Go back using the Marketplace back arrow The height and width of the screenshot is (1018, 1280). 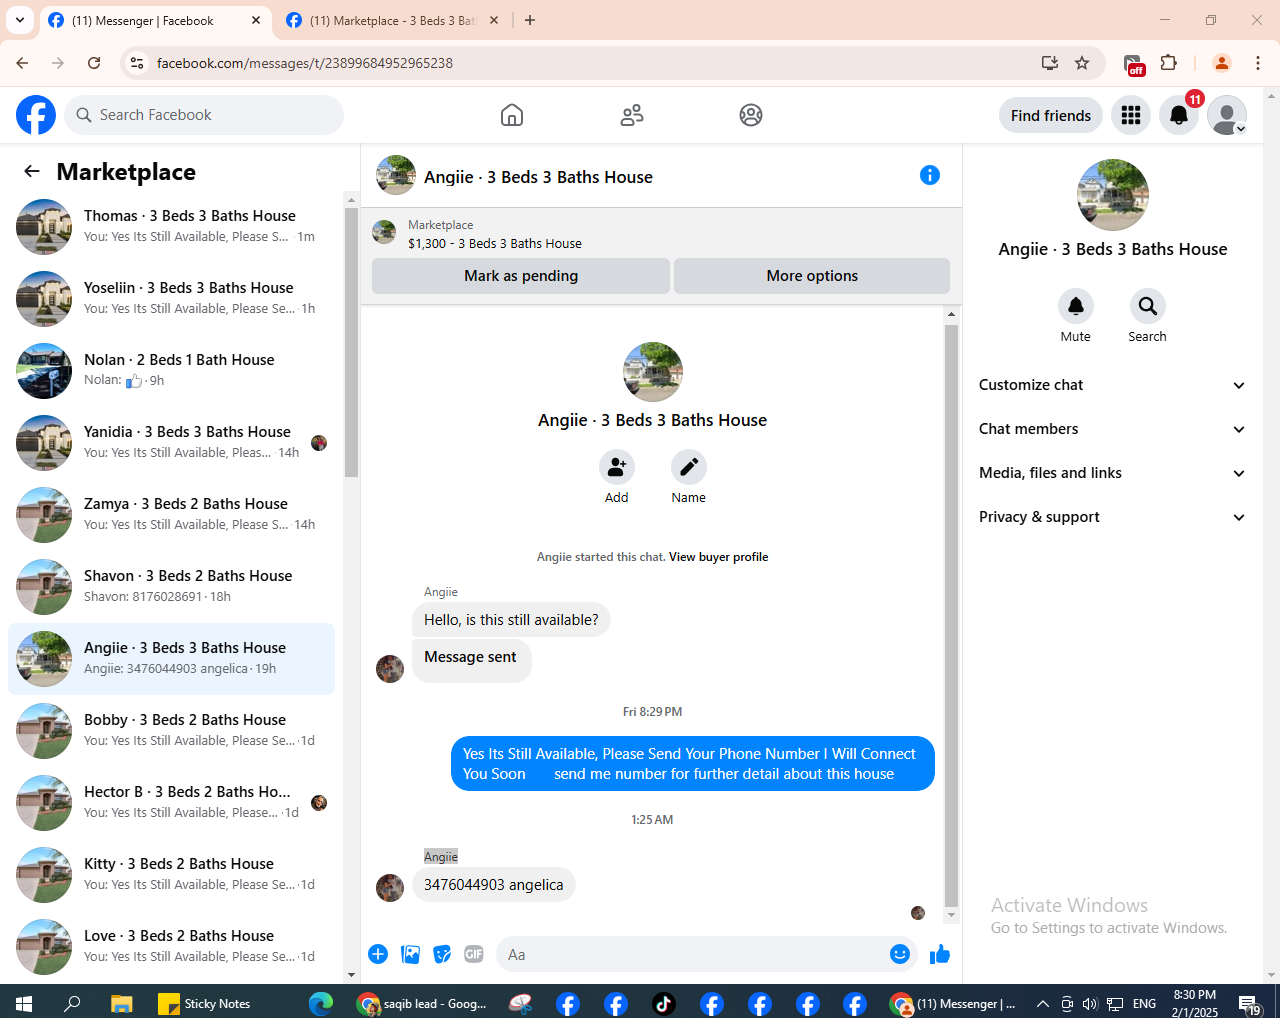point(32,171)
